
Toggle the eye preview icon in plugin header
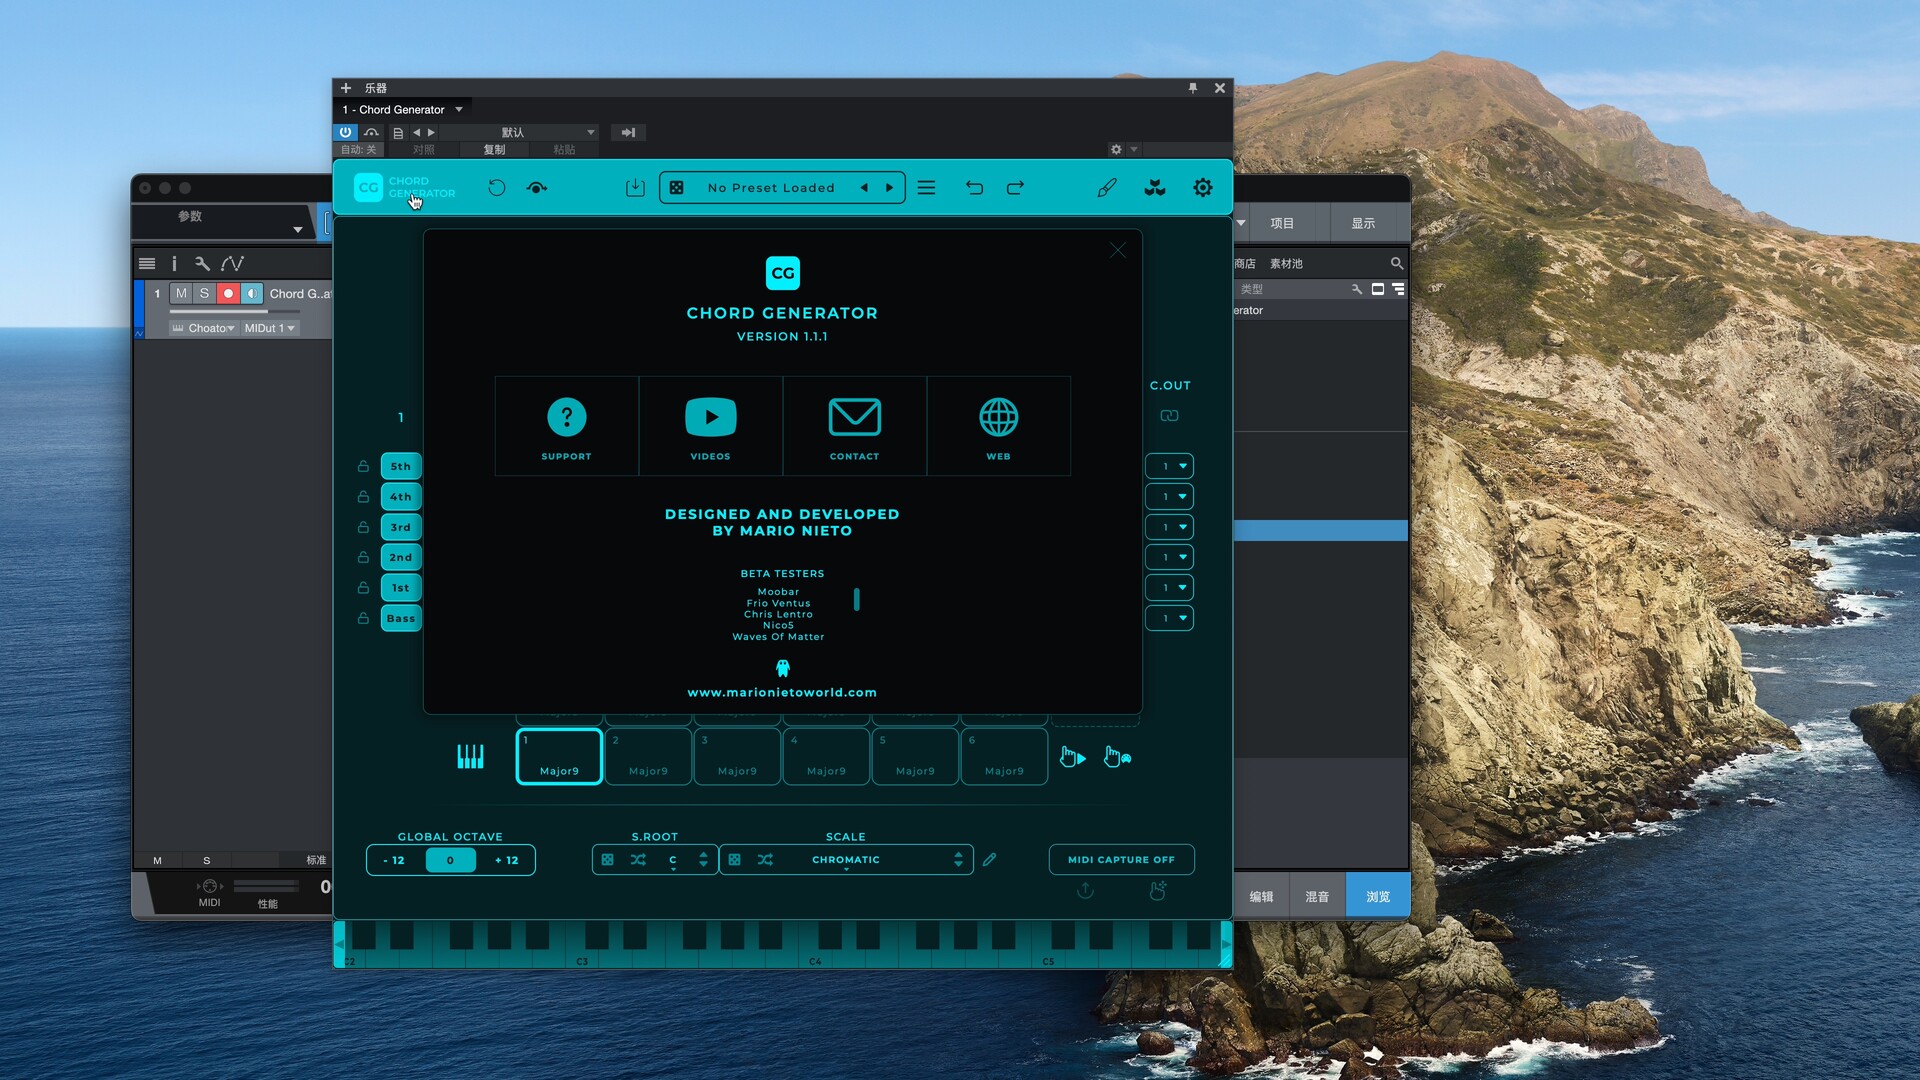tap(537, 187)
